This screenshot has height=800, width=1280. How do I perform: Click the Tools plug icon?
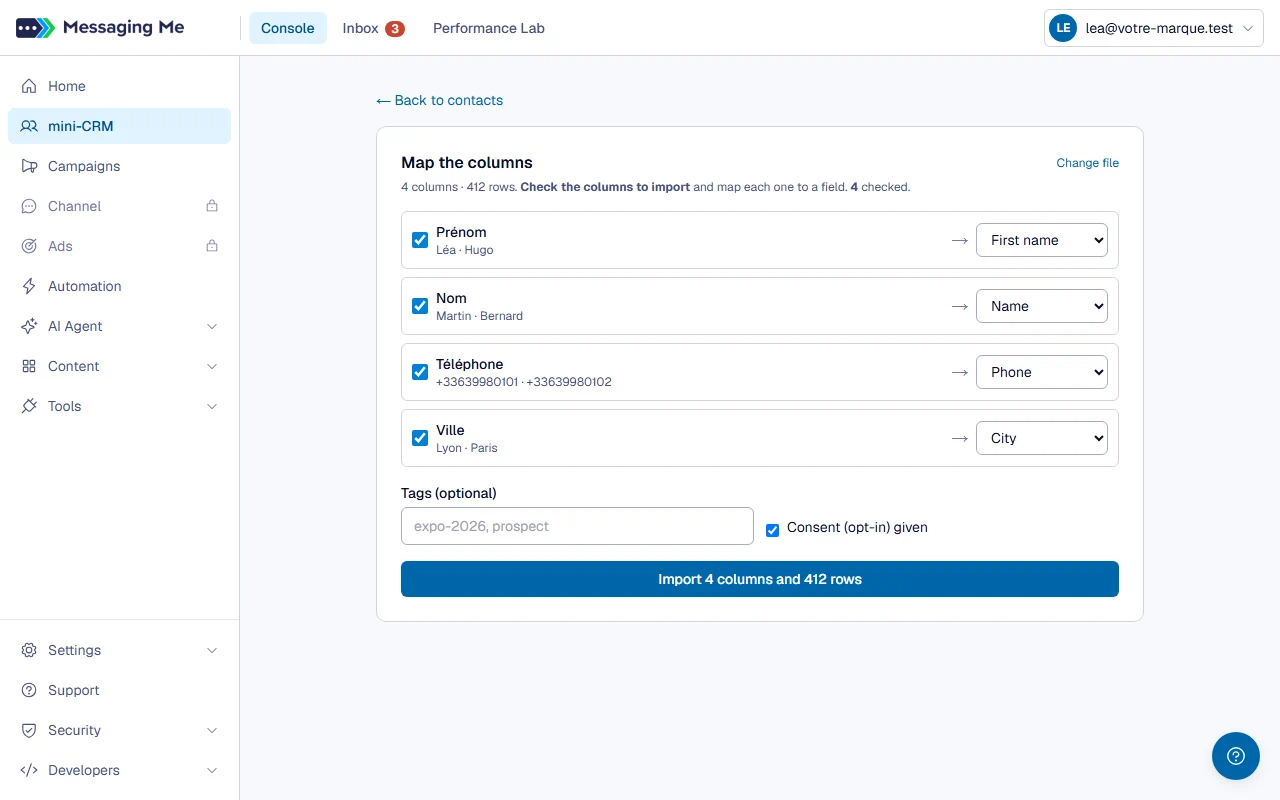pos(29,406)
